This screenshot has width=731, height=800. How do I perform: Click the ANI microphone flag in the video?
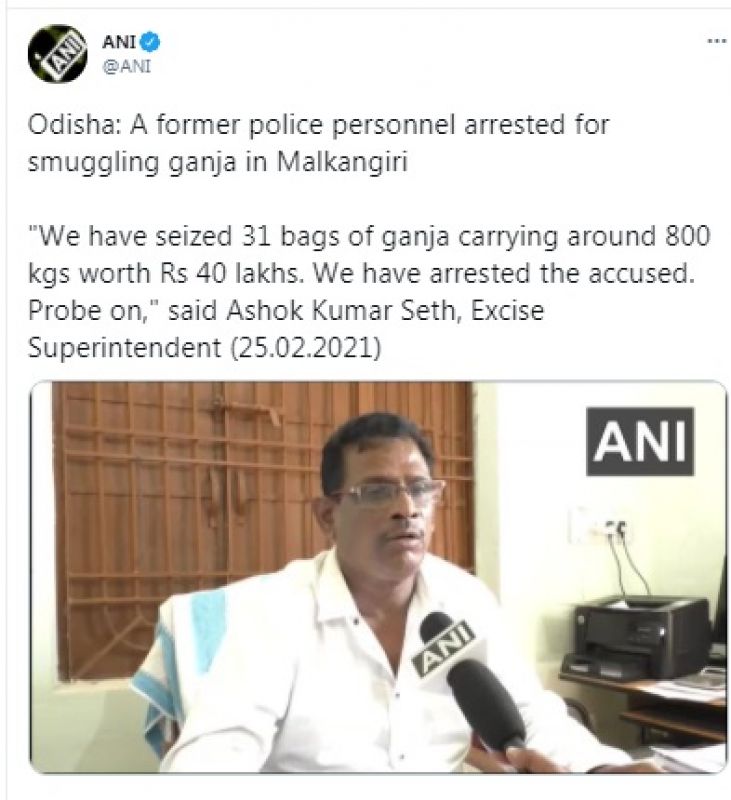(444, 649)
